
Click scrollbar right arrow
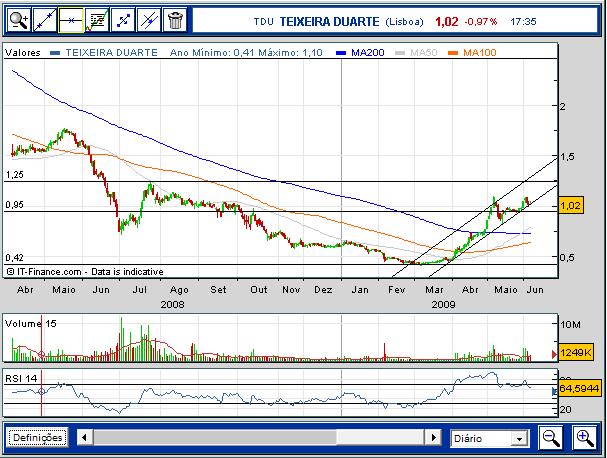[434, 438]
